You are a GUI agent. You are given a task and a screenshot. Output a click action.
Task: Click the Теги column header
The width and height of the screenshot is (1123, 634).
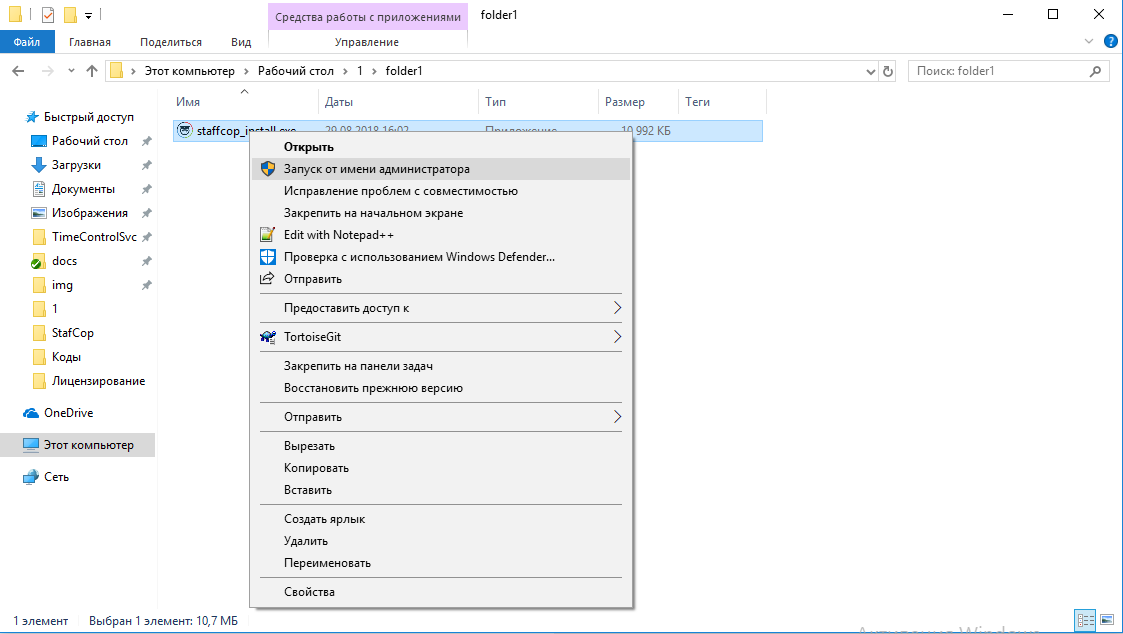(722, 102)
